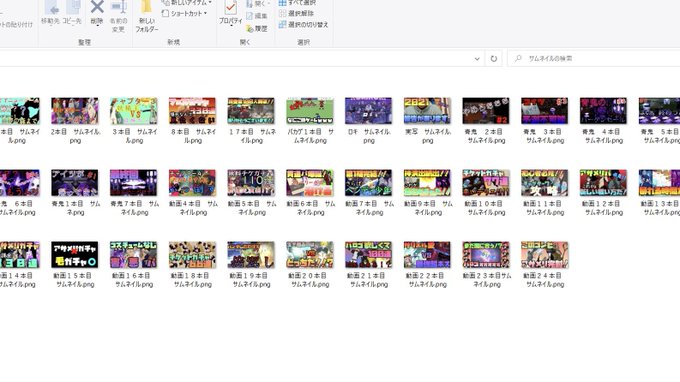Select thumbnail 動画12本目 サムネイル.png

(604, 183)
